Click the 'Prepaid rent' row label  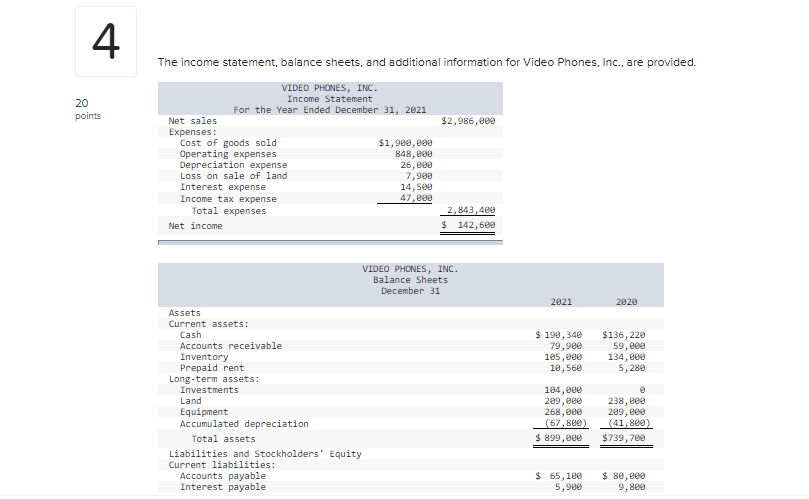(x=212, y=368)
